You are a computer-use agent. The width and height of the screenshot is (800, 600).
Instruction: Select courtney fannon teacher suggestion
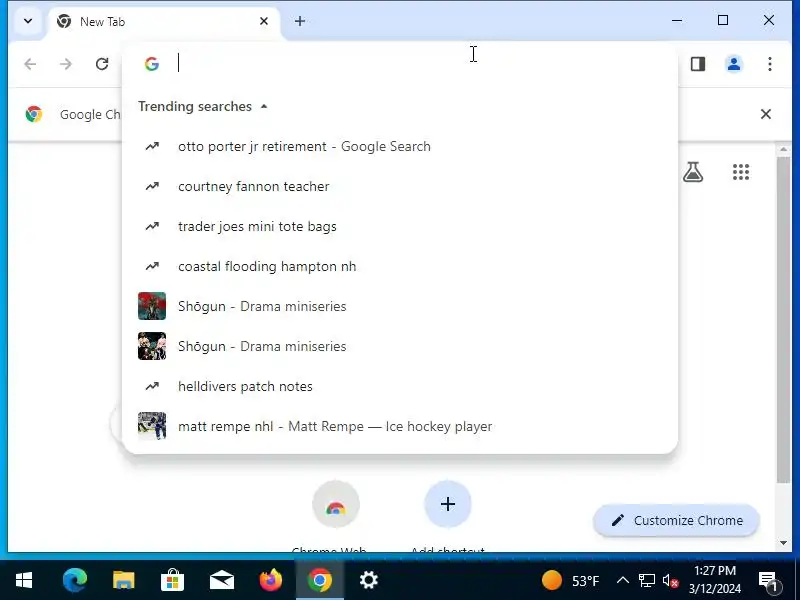tap(400, 186)
